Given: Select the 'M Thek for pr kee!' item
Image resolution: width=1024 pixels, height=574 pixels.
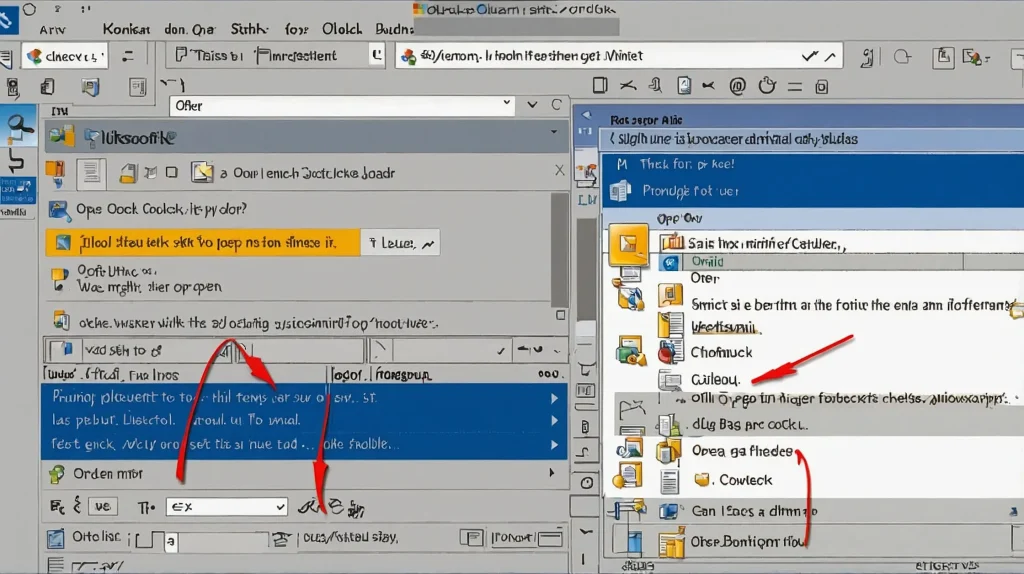Looking at the screenshot, I should tap(812, 164).
